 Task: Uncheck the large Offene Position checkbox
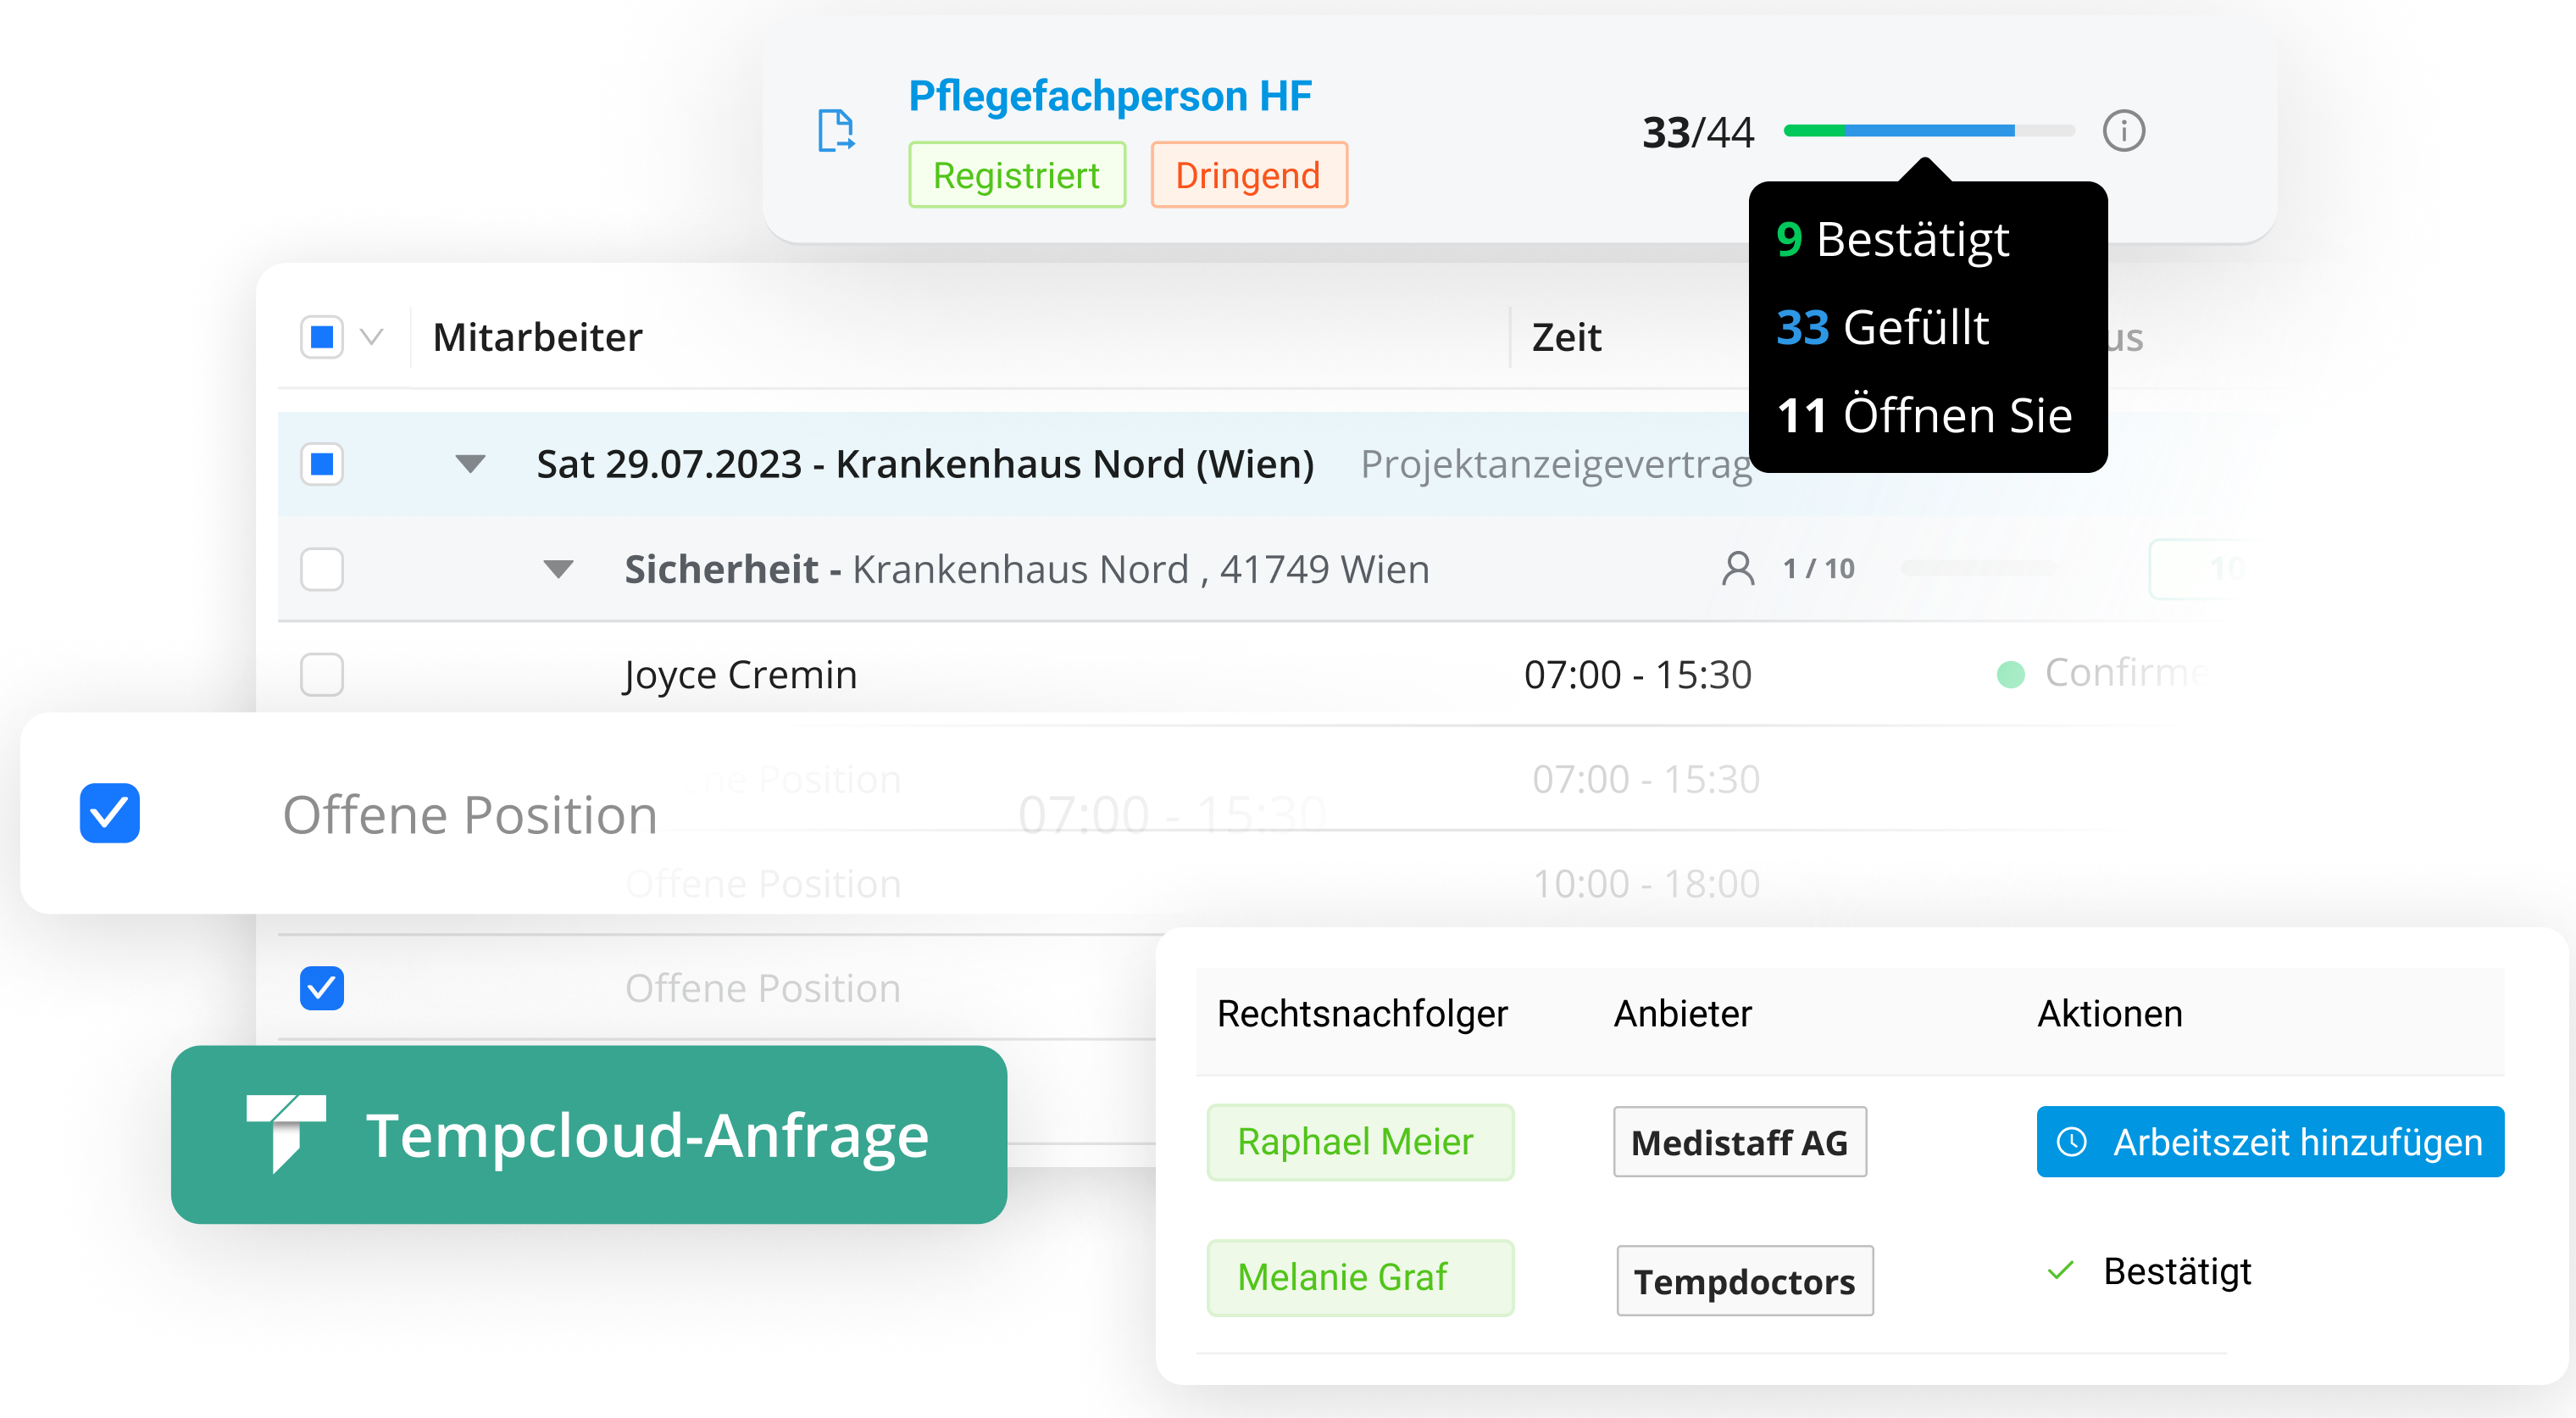110,813
